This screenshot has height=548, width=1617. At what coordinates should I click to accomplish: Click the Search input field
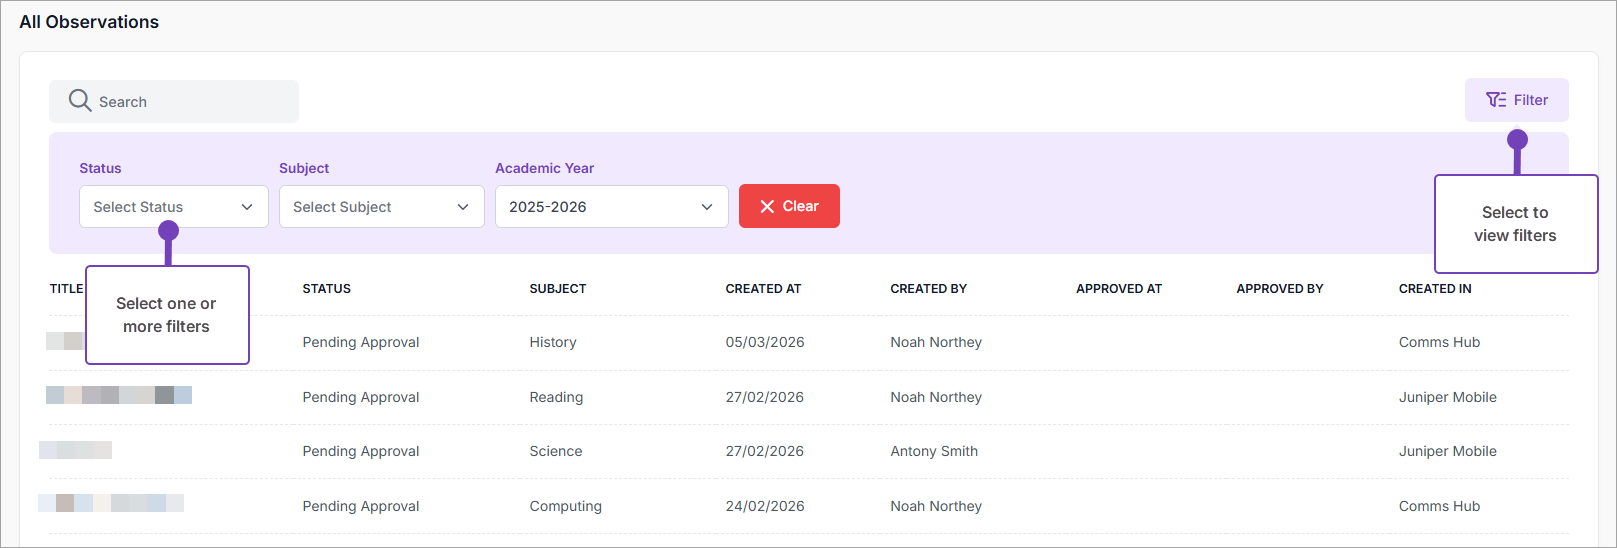point(190,102)
